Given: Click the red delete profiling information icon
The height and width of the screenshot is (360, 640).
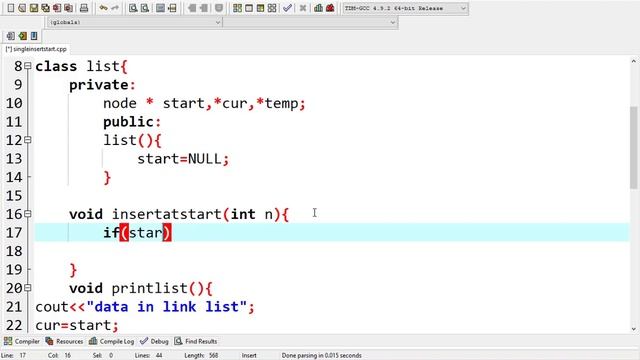Looking at the screenshot, I should point(330,8).
